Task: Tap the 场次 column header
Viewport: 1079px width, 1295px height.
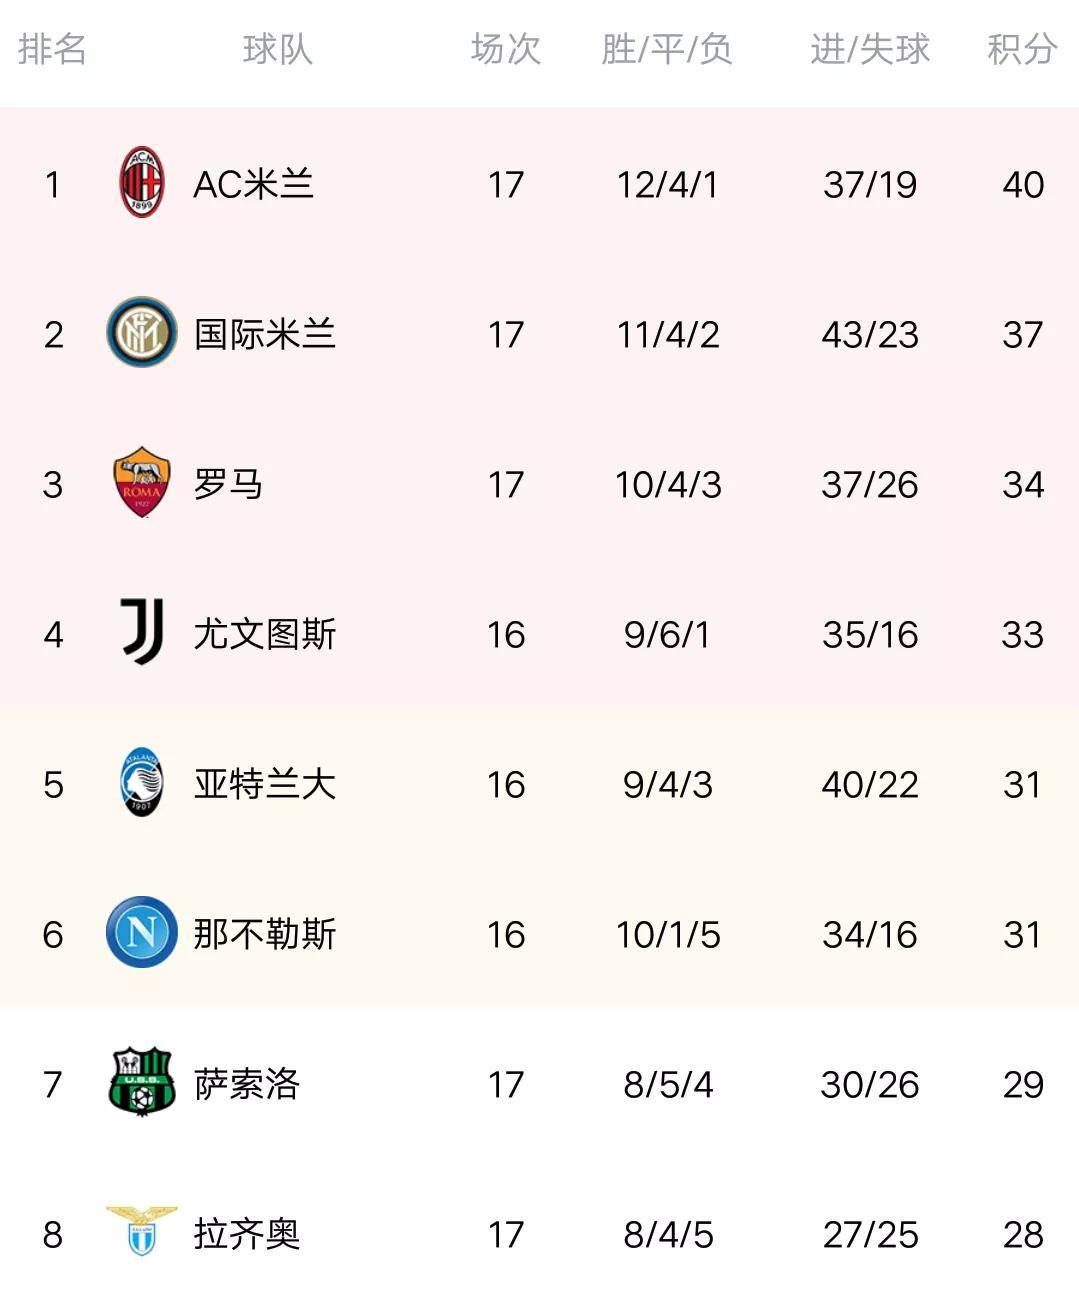Action: click(506, 49)
